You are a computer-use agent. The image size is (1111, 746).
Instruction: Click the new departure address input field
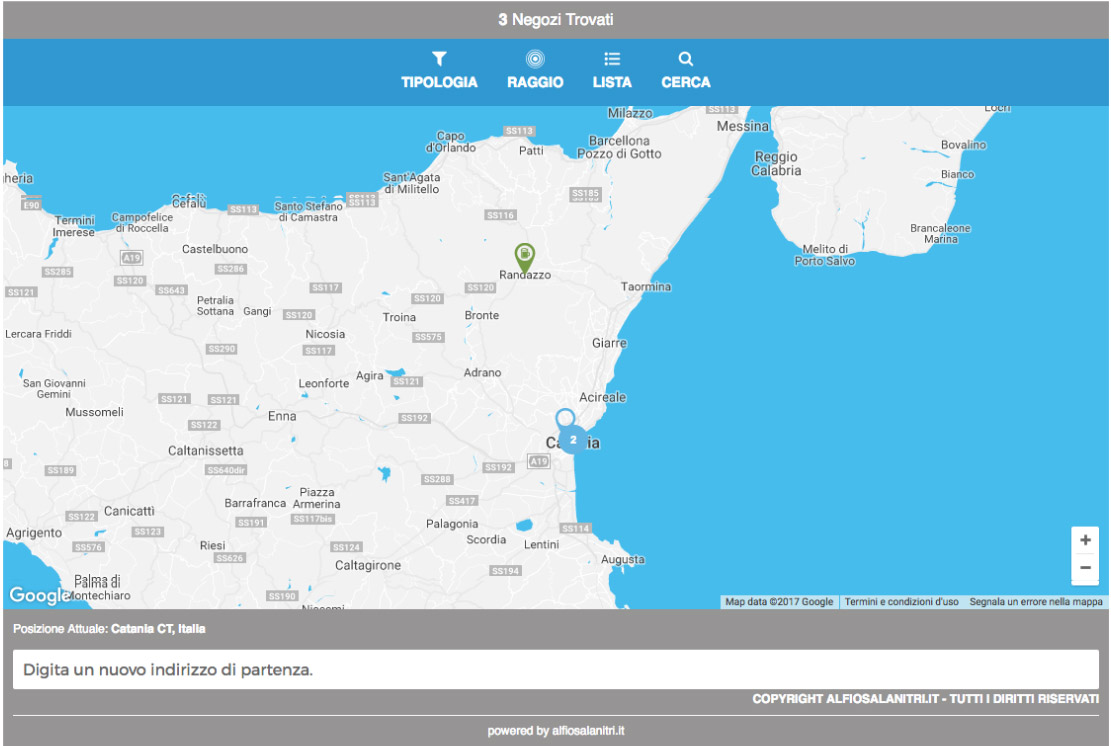[556, 669]
